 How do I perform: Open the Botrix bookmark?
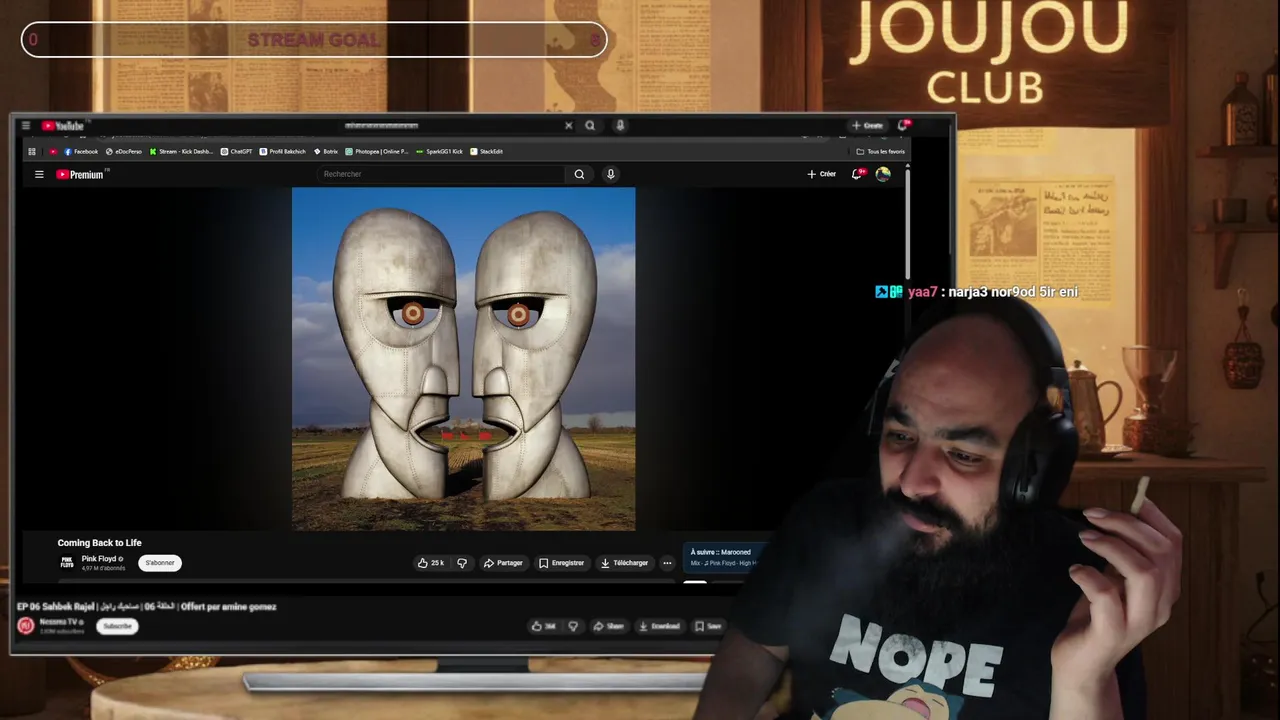(326, 152)
